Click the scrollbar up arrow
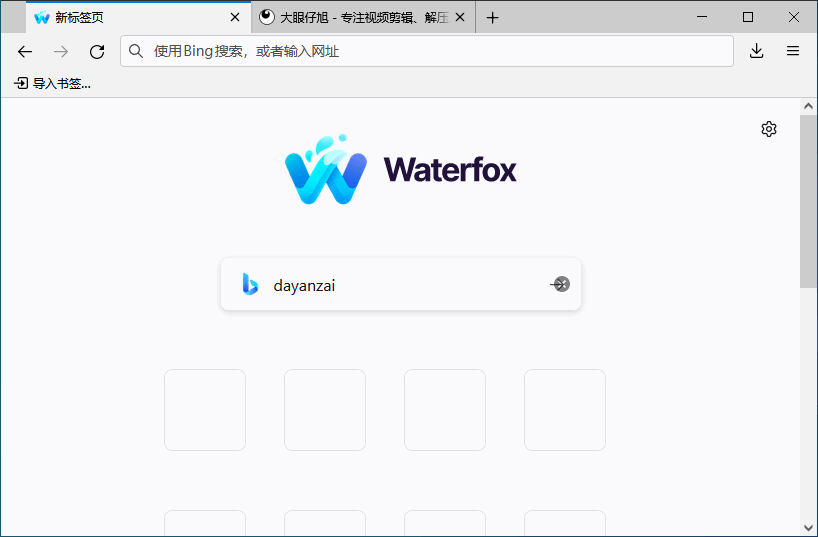818x537 pixels. click(808, 106)
